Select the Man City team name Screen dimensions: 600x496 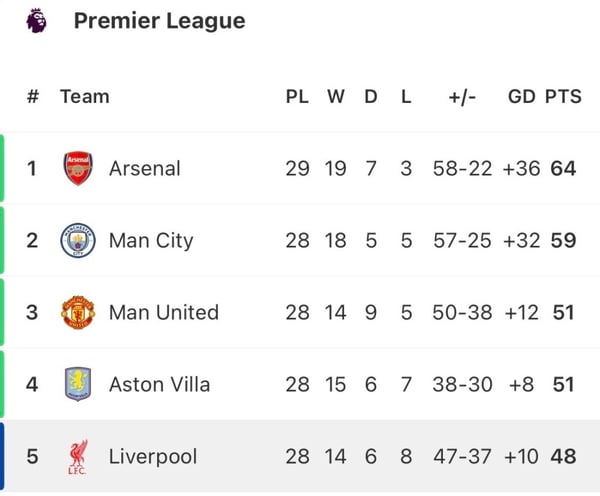(151, 240)
